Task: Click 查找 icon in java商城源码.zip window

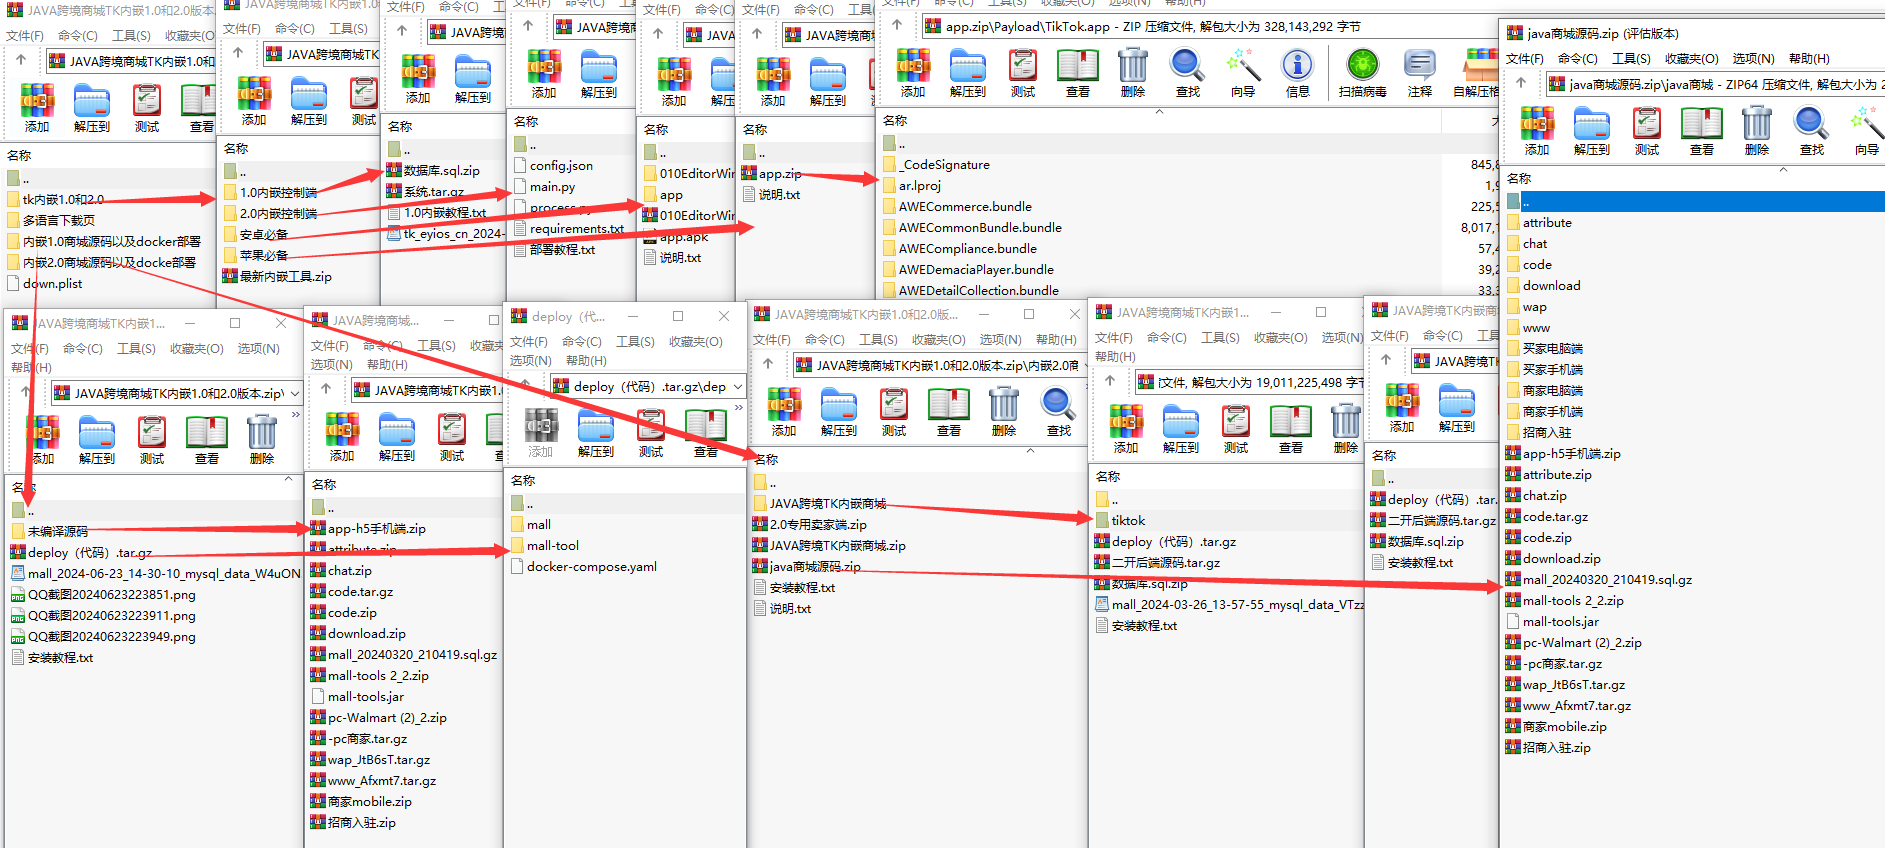Action: pyautogui.click(x=1812, y=131)
